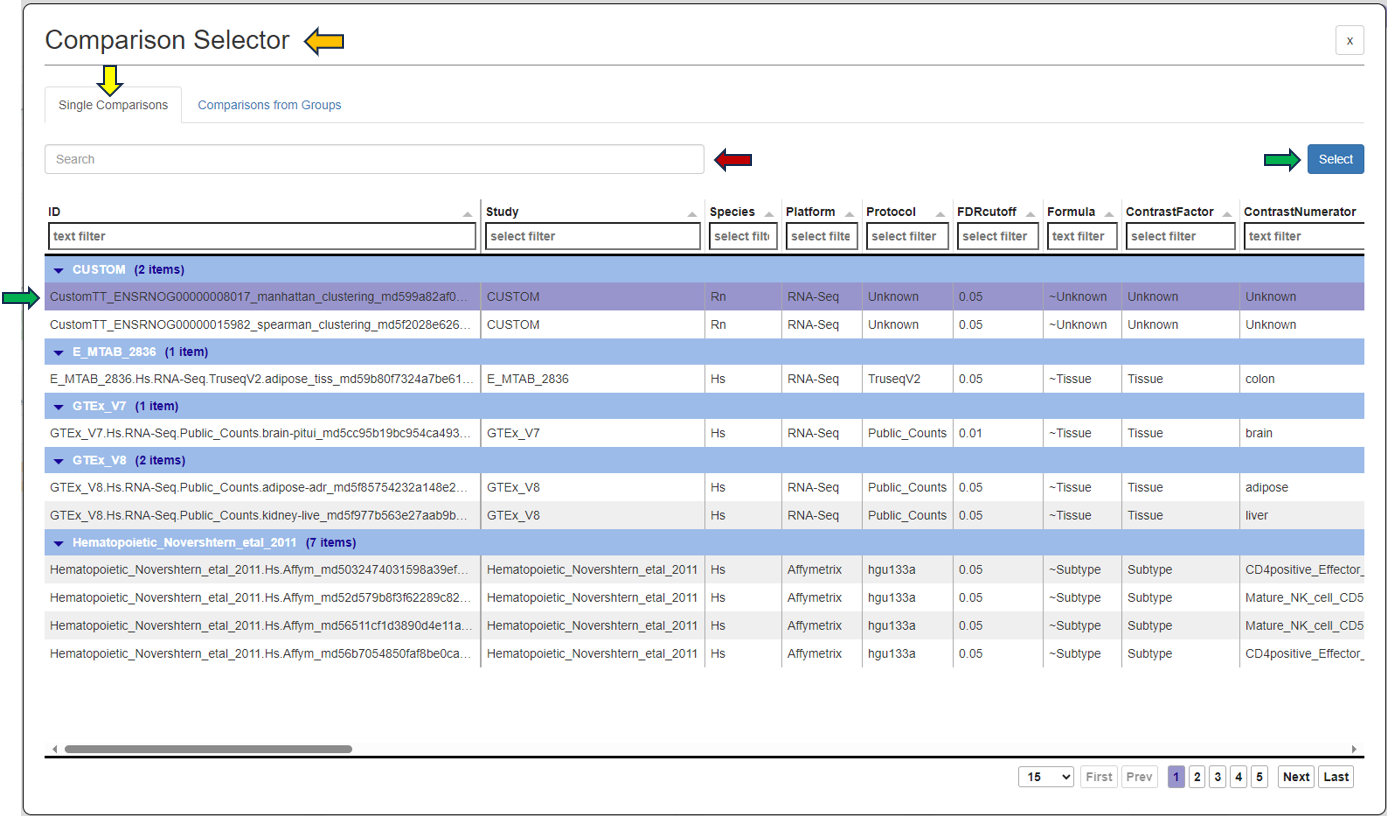This screenshot has height=816, width=1387.
Task: Click inside the Search input field
Action: [x=374, y=158]
